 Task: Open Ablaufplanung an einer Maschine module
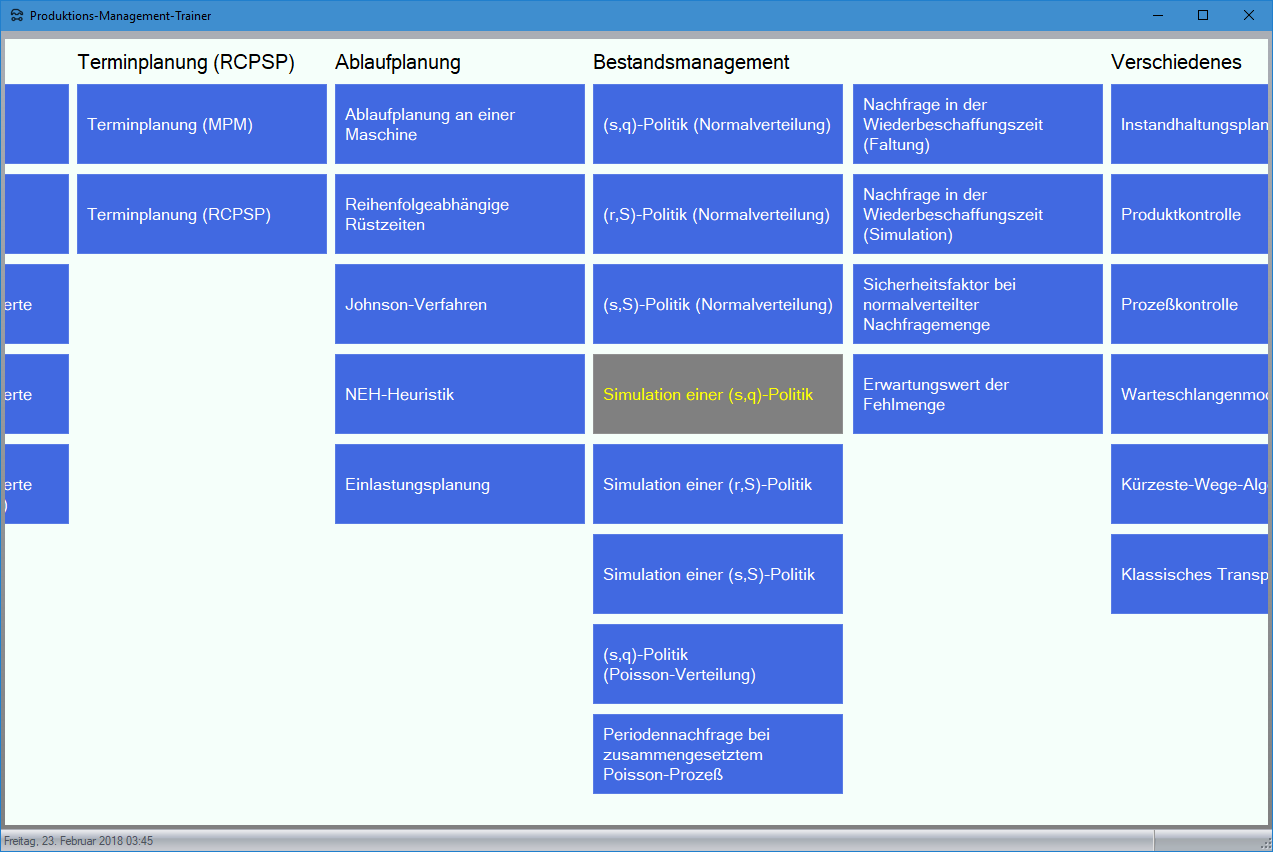pyautogui.click(x=459, y=124)
